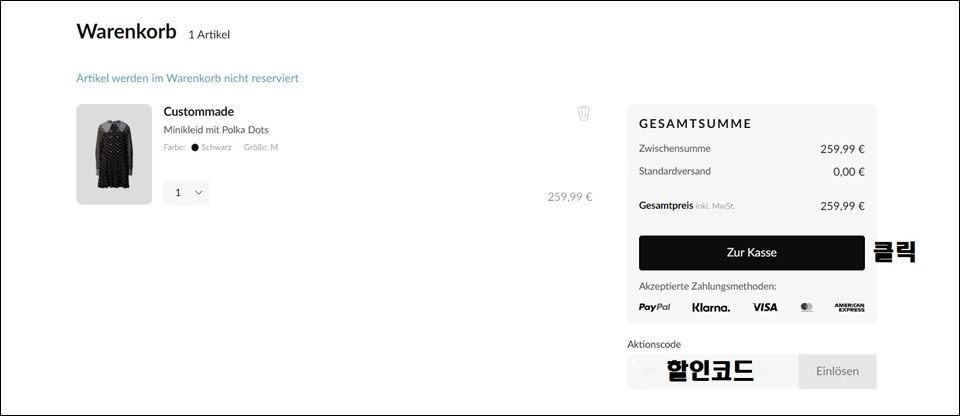This screenshot has width=960, height=416.
Task: Click the American Express logo
Action: 849,307
